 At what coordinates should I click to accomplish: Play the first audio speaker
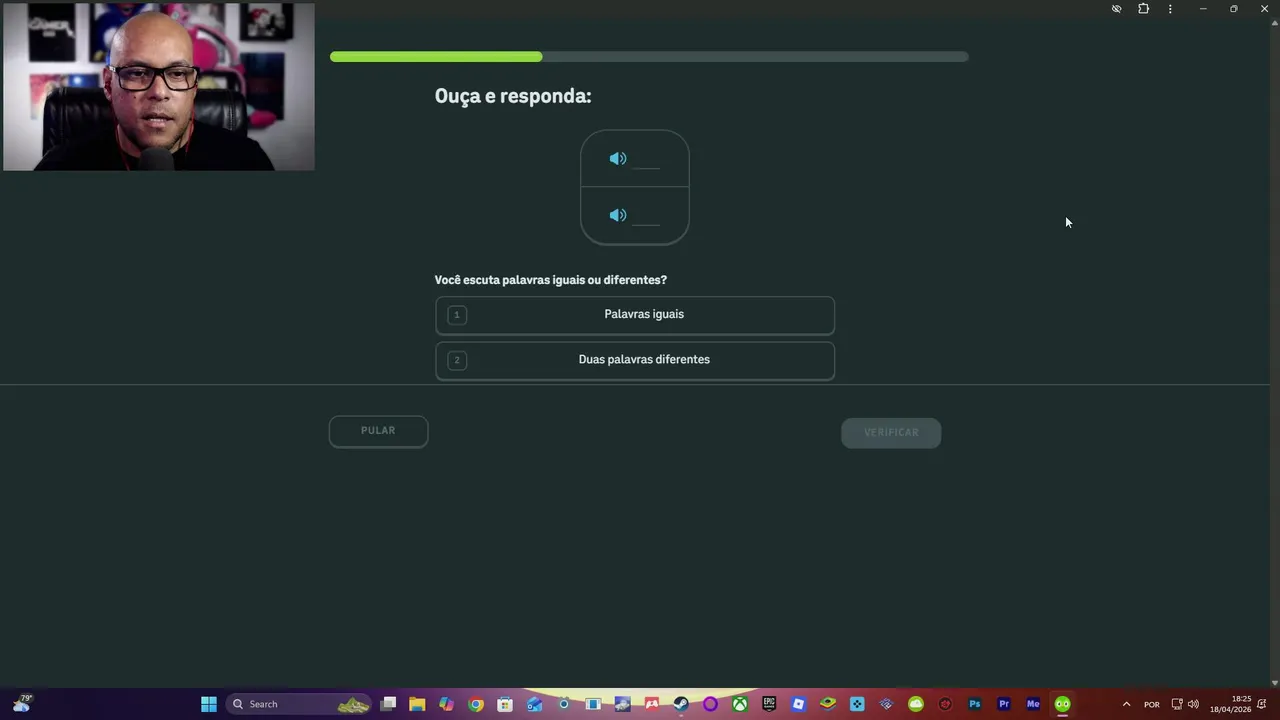[x=618, y=158]
